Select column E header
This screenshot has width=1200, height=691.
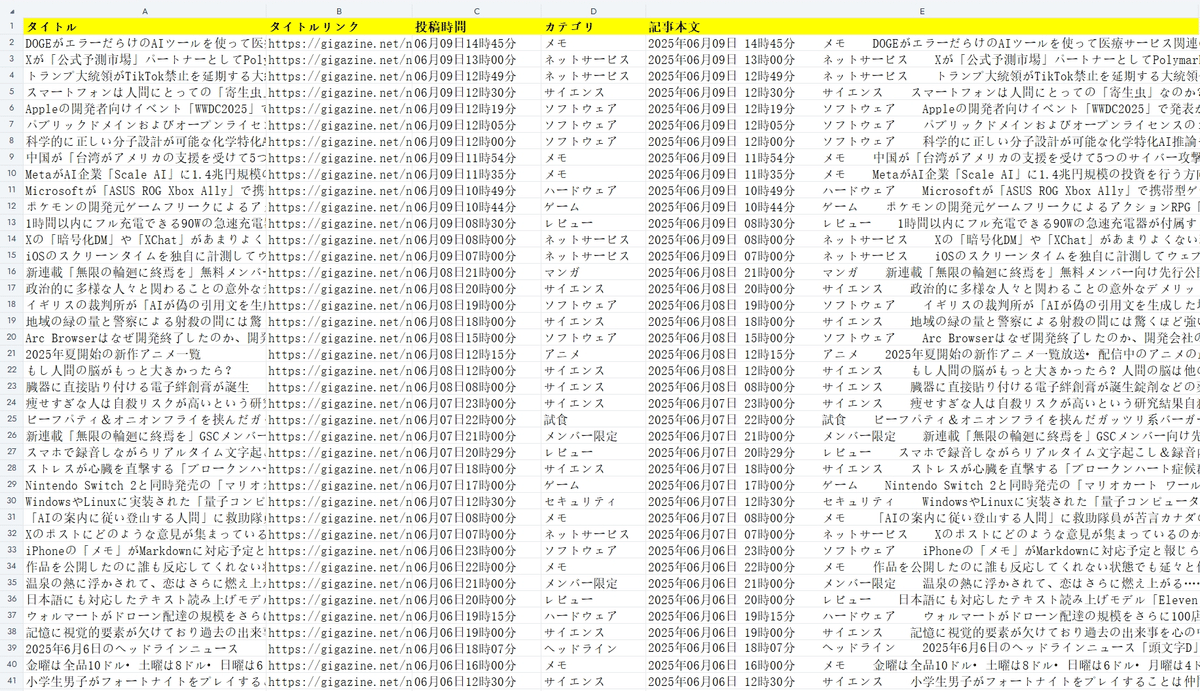coord(922,9)
